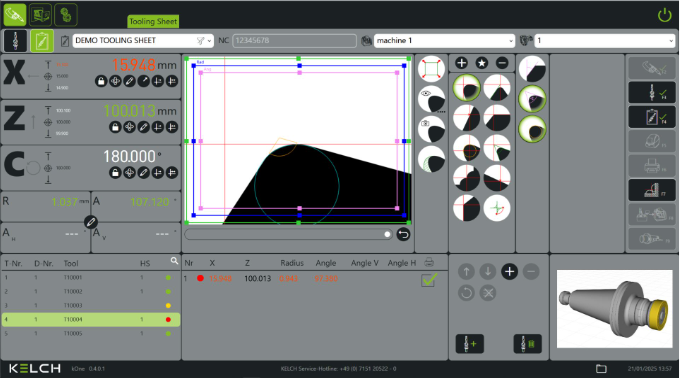Toggle the eye view contour icon

(x=432, y=99)
